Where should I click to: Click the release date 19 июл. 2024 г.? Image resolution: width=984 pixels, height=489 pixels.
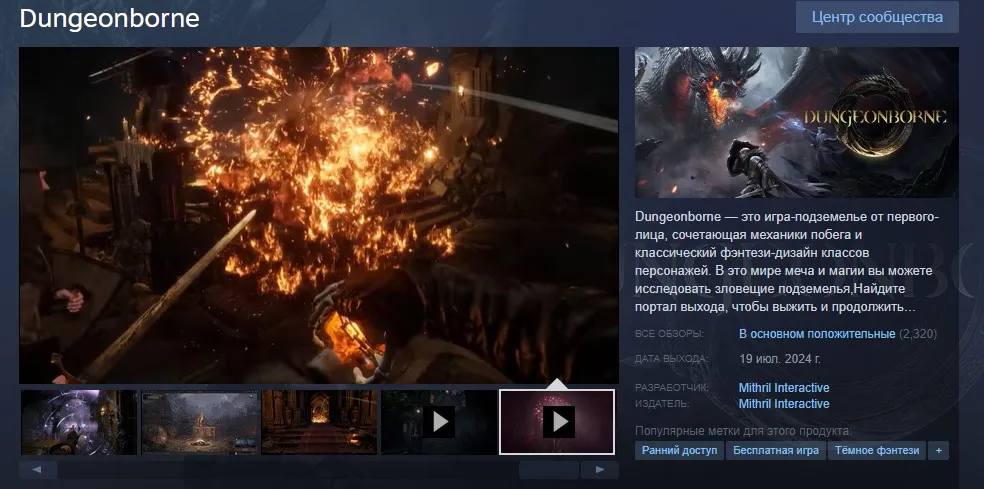coord(780,359)
